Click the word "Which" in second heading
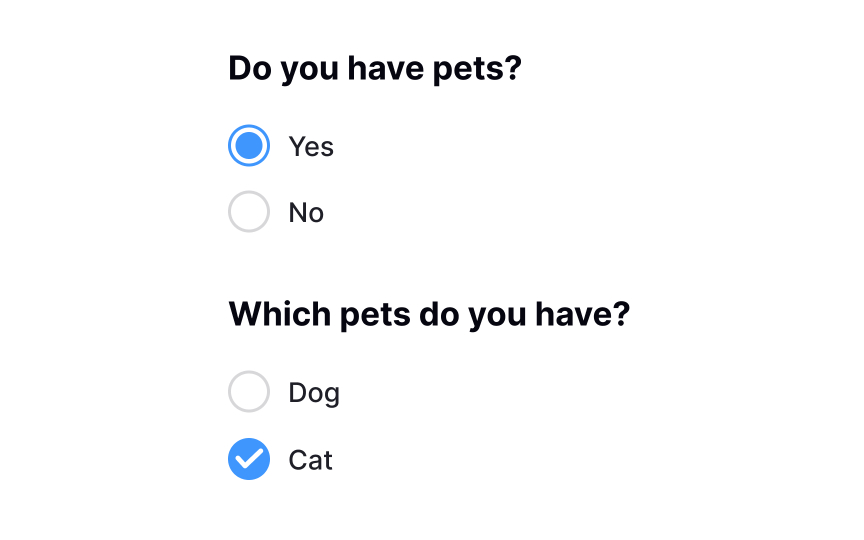 (x=280, y=314)
